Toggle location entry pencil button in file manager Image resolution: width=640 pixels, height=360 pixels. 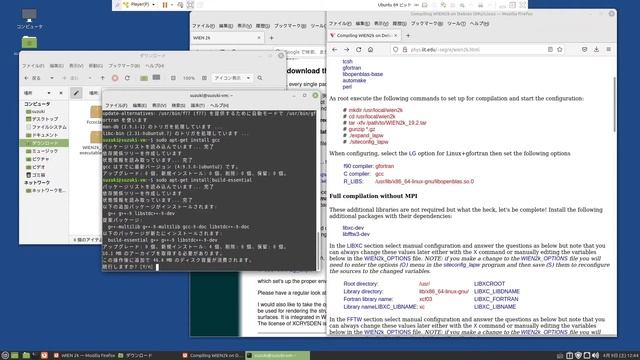76,93
